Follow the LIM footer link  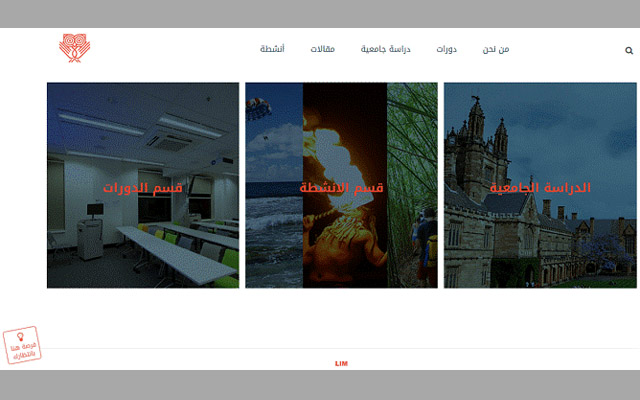(x=341, y=364)
